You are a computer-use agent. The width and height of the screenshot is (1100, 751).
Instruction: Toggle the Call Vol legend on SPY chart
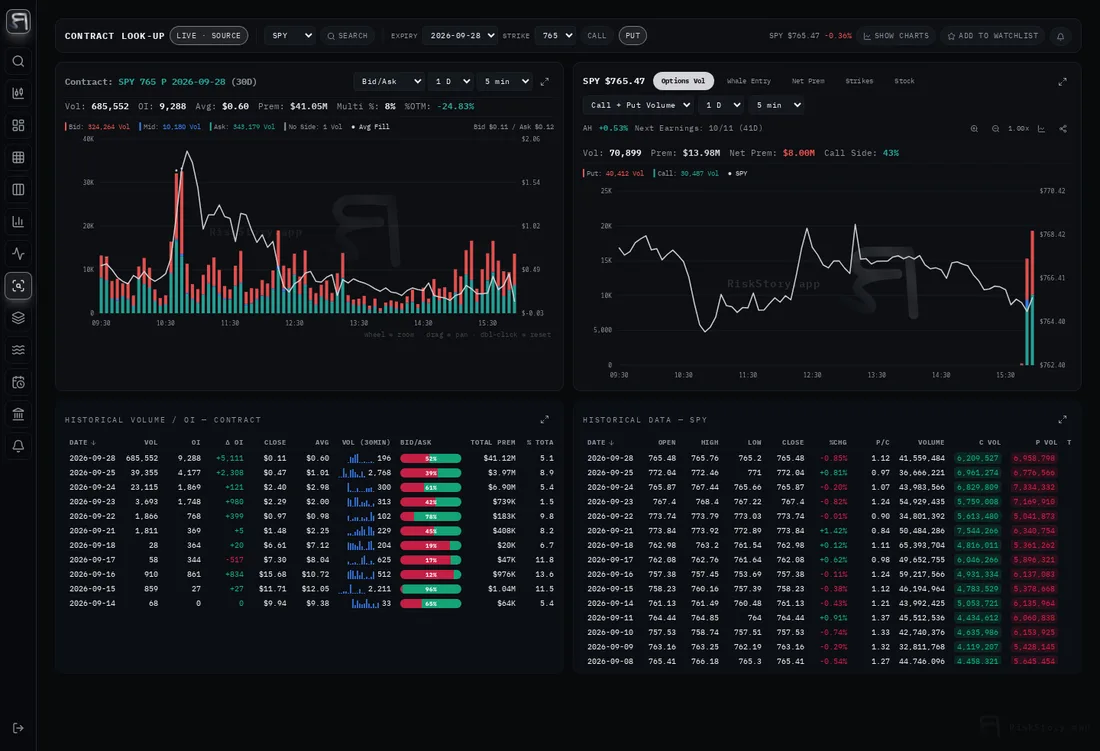(x=686, y=173)
